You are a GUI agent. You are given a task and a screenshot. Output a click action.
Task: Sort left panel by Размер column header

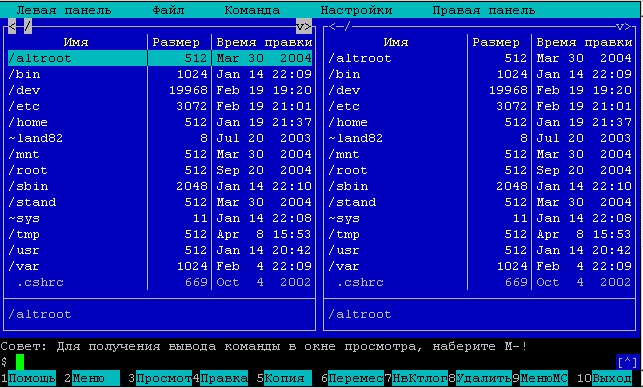(176, 42)
